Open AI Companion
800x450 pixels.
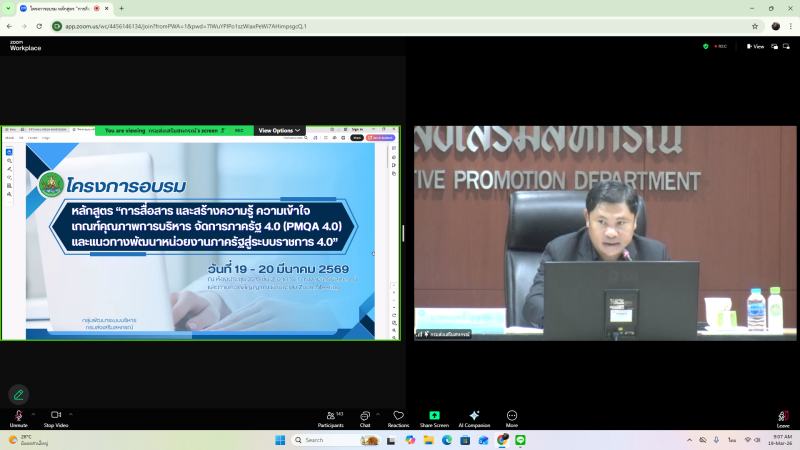pos(474,416)
